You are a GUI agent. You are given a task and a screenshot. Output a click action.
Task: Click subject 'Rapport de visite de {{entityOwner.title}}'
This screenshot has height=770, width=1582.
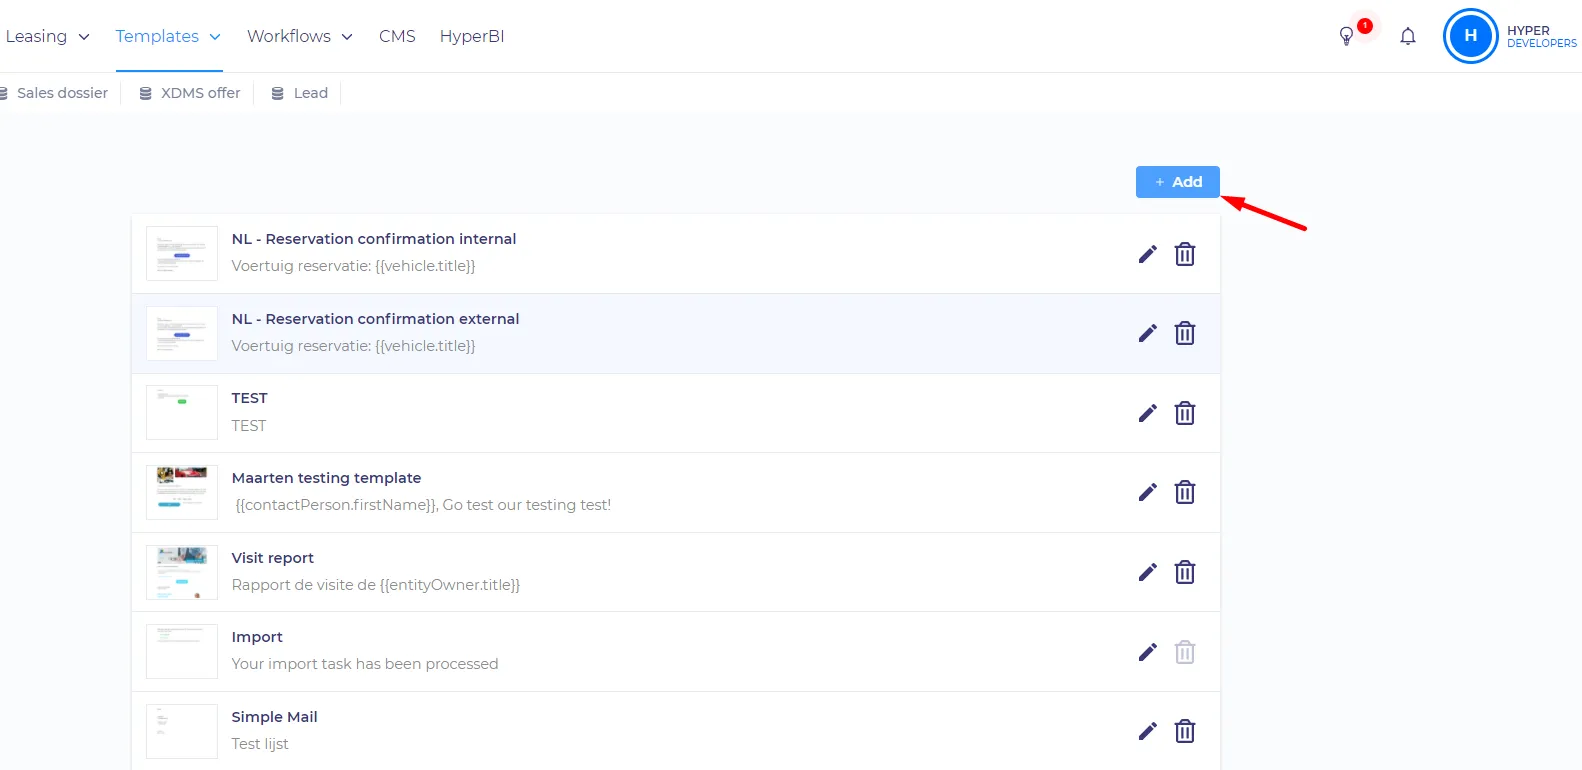376,585
